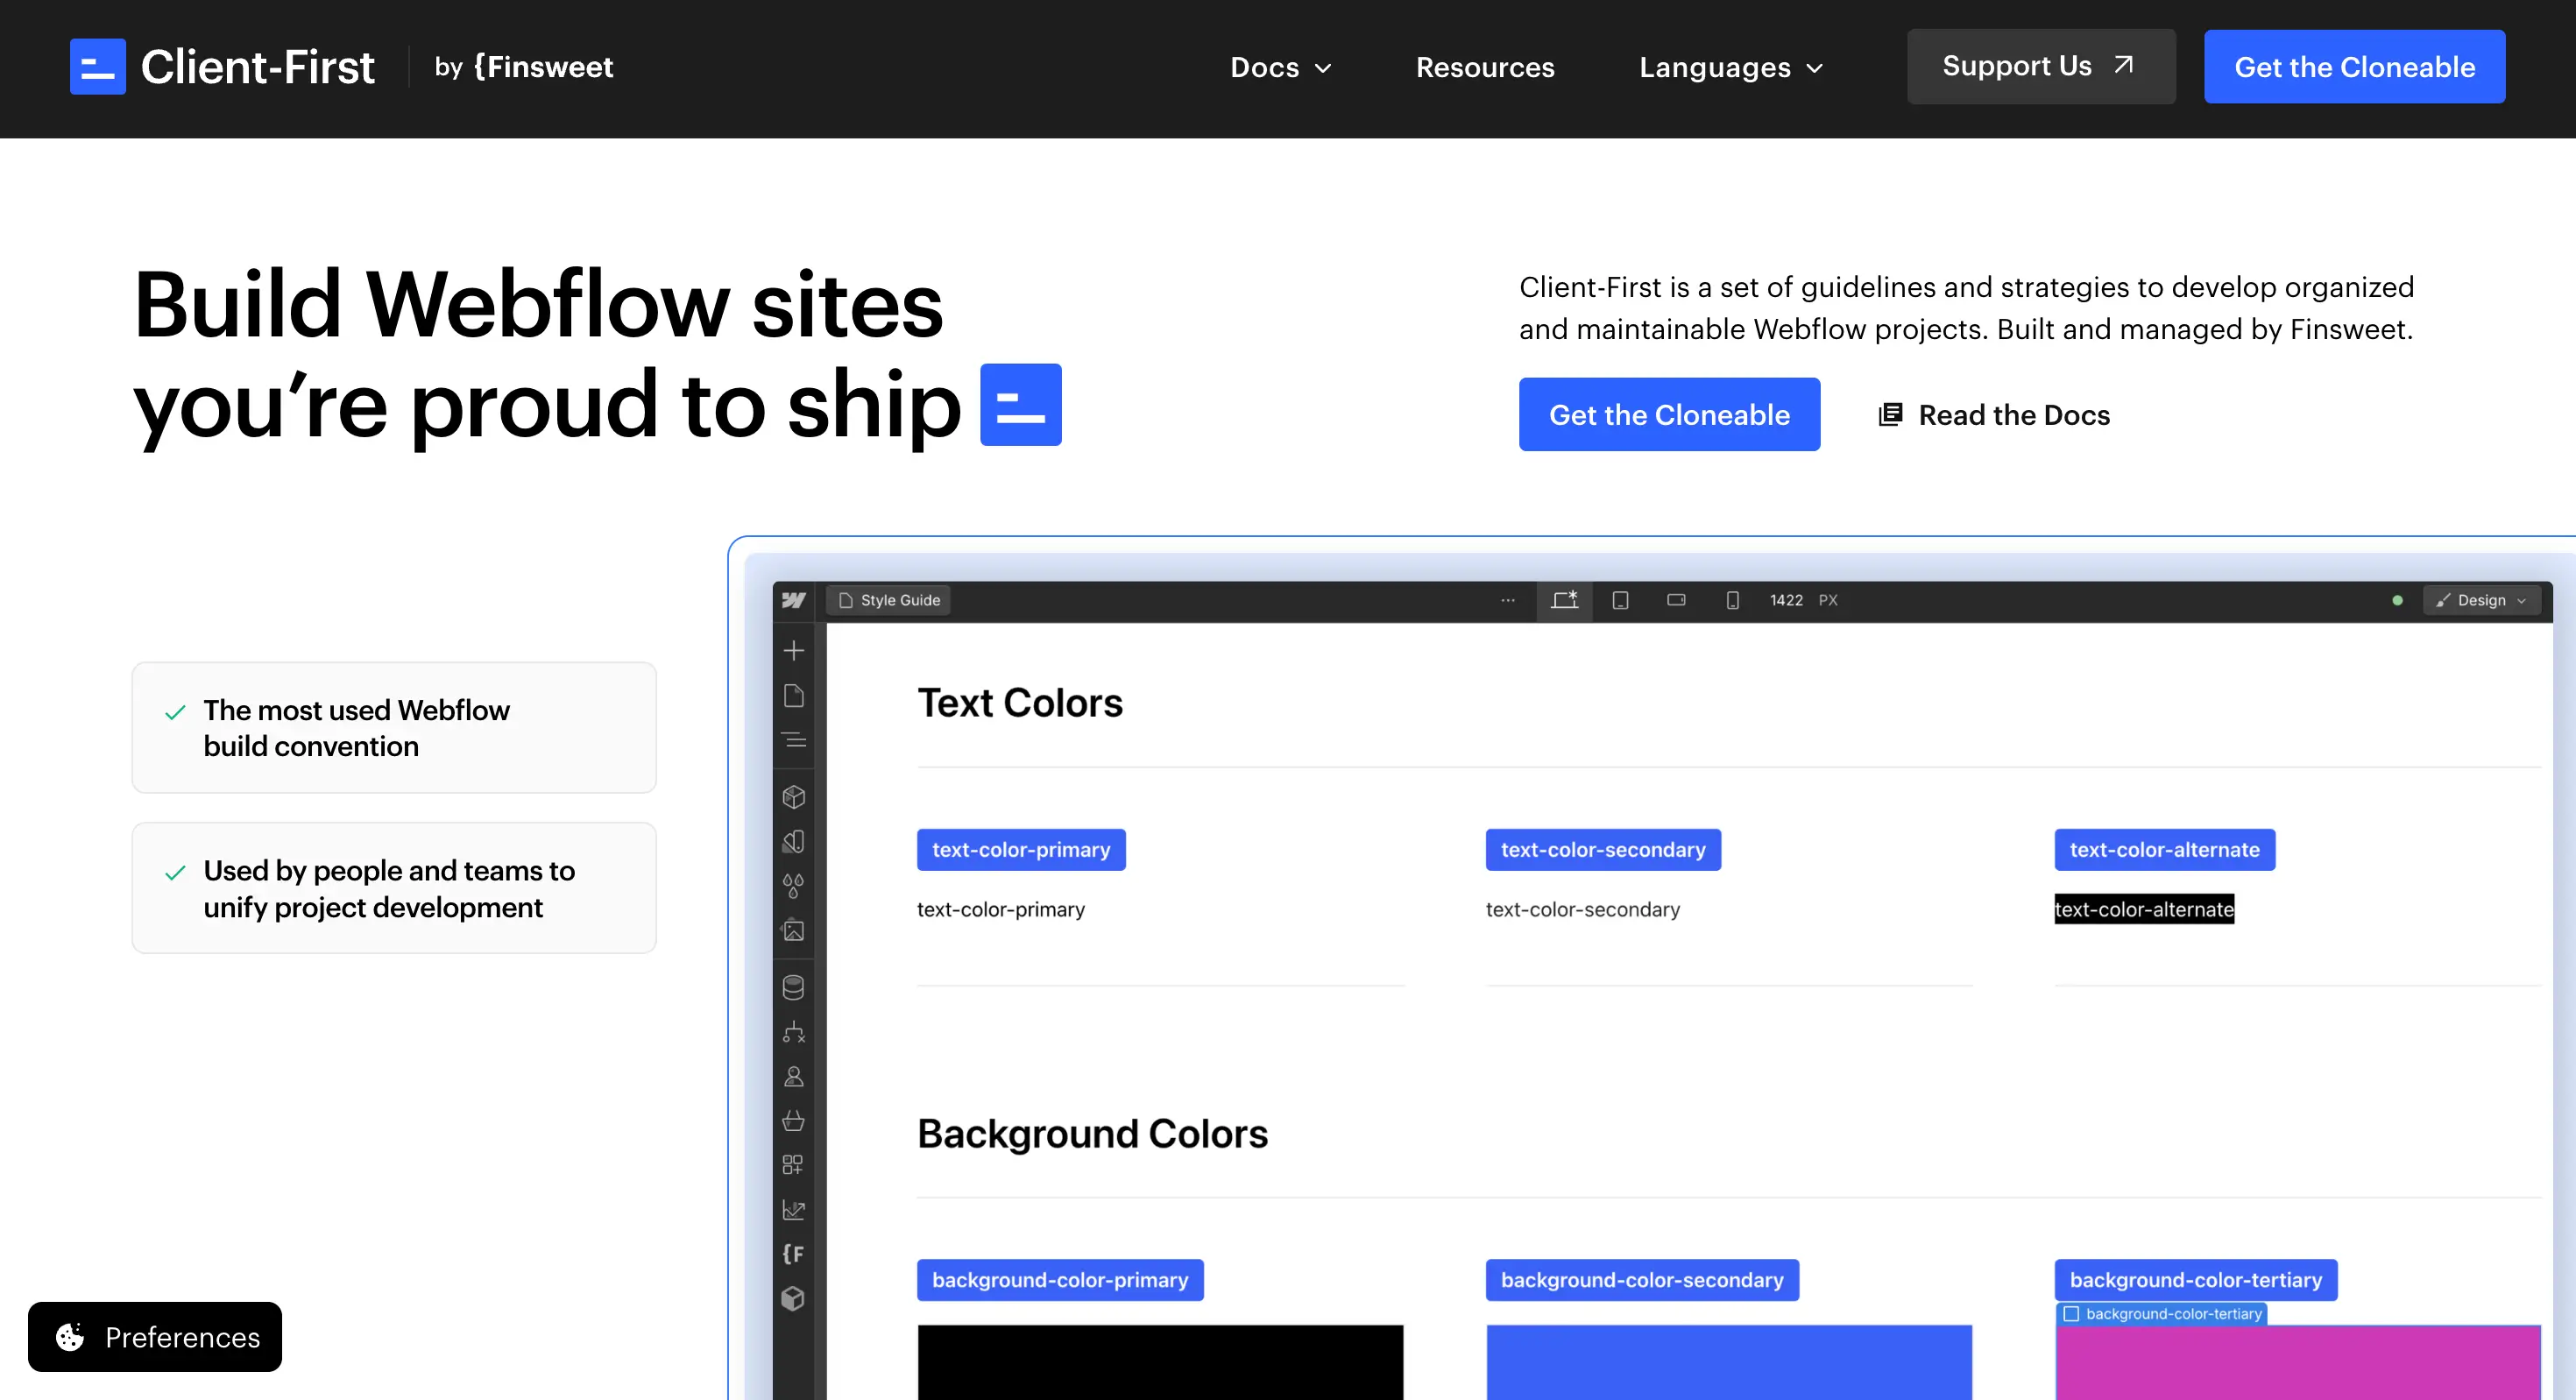Open the Ecommerce panel
2576x1400 pixels.
click(x=793, y=1121)
